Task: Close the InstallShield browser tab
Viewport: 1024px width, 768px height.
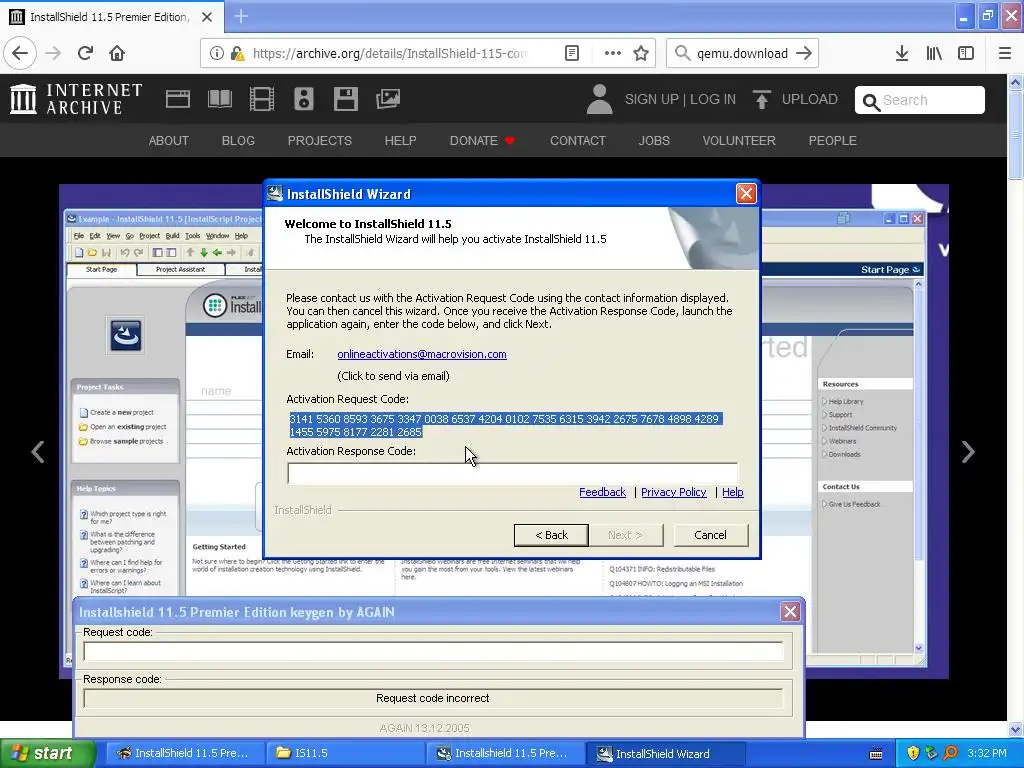Action: point(207,17)
